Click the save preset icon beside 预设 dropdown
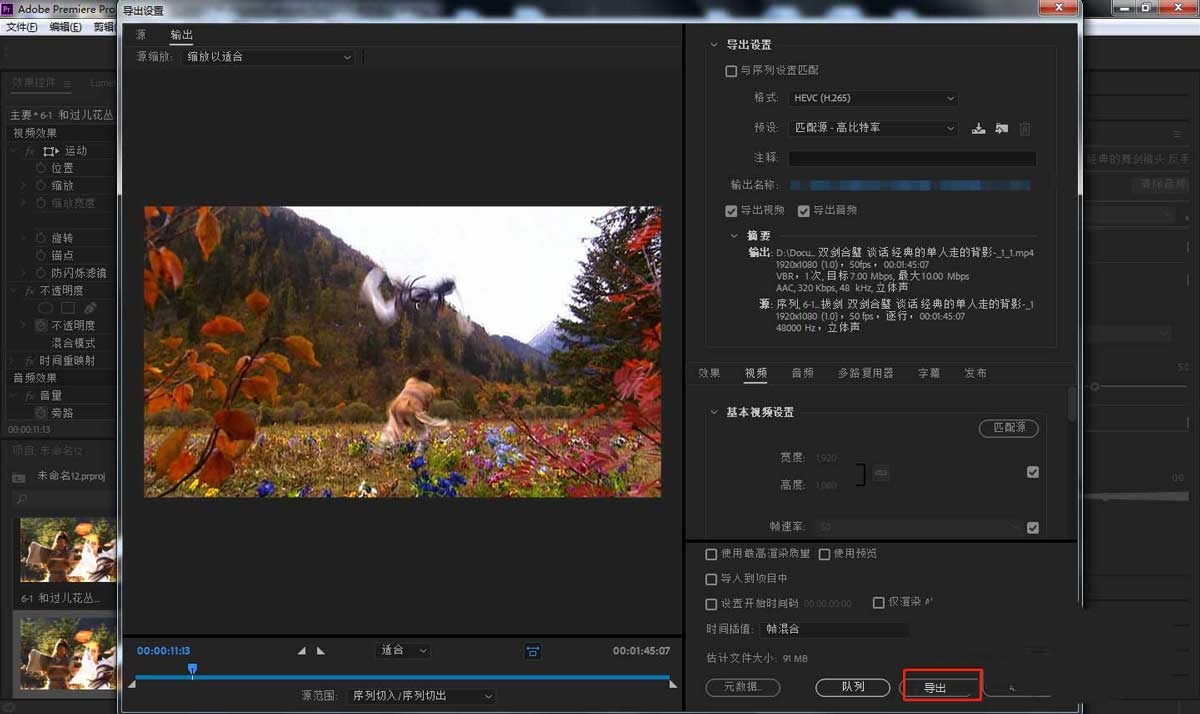Image resolution: width=1200 pixels, height=714 pixels. click(x=978, y=128)
